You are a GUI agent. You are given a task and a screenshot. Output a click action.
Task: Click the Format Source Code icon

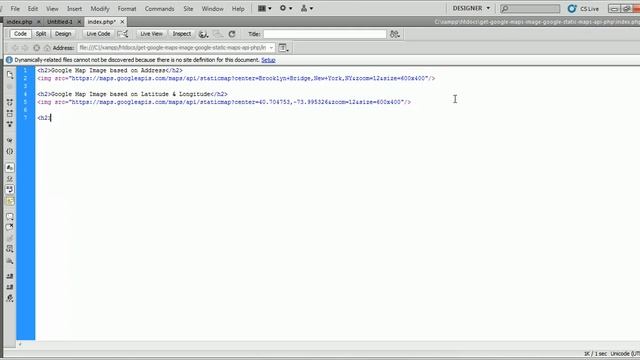pos(10,298)
